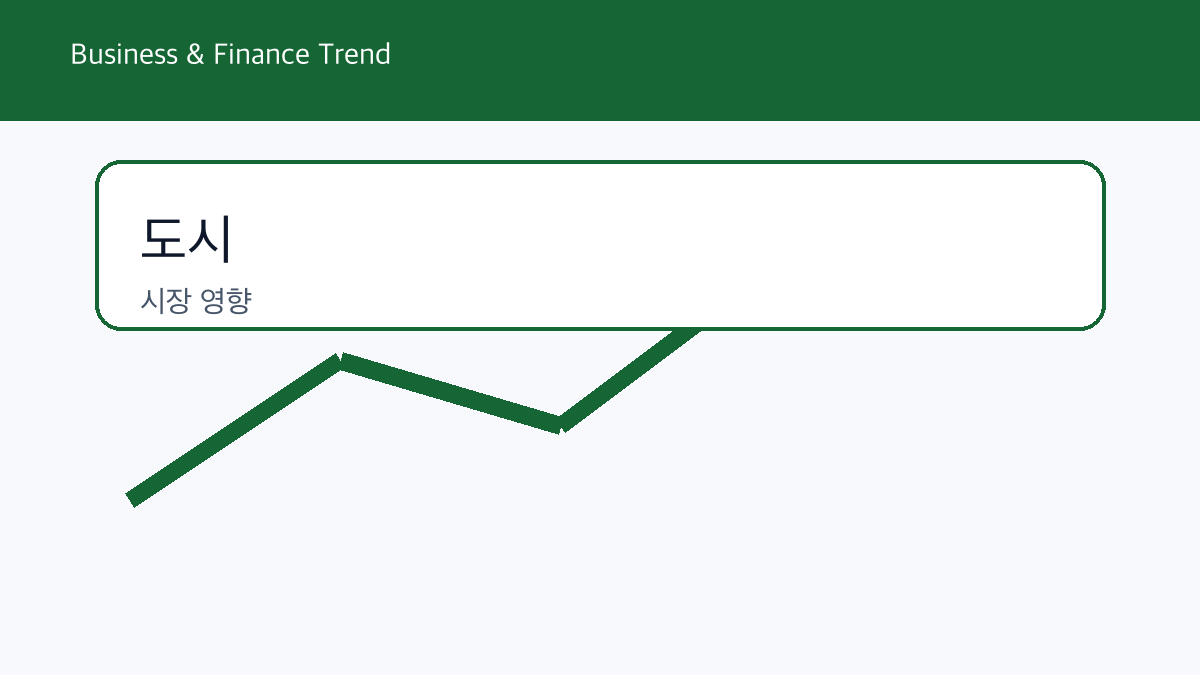Select the starting end of the trend line
Image resolution: width=1200 pixels, height=675 pixels.
(x=131, y=499)
